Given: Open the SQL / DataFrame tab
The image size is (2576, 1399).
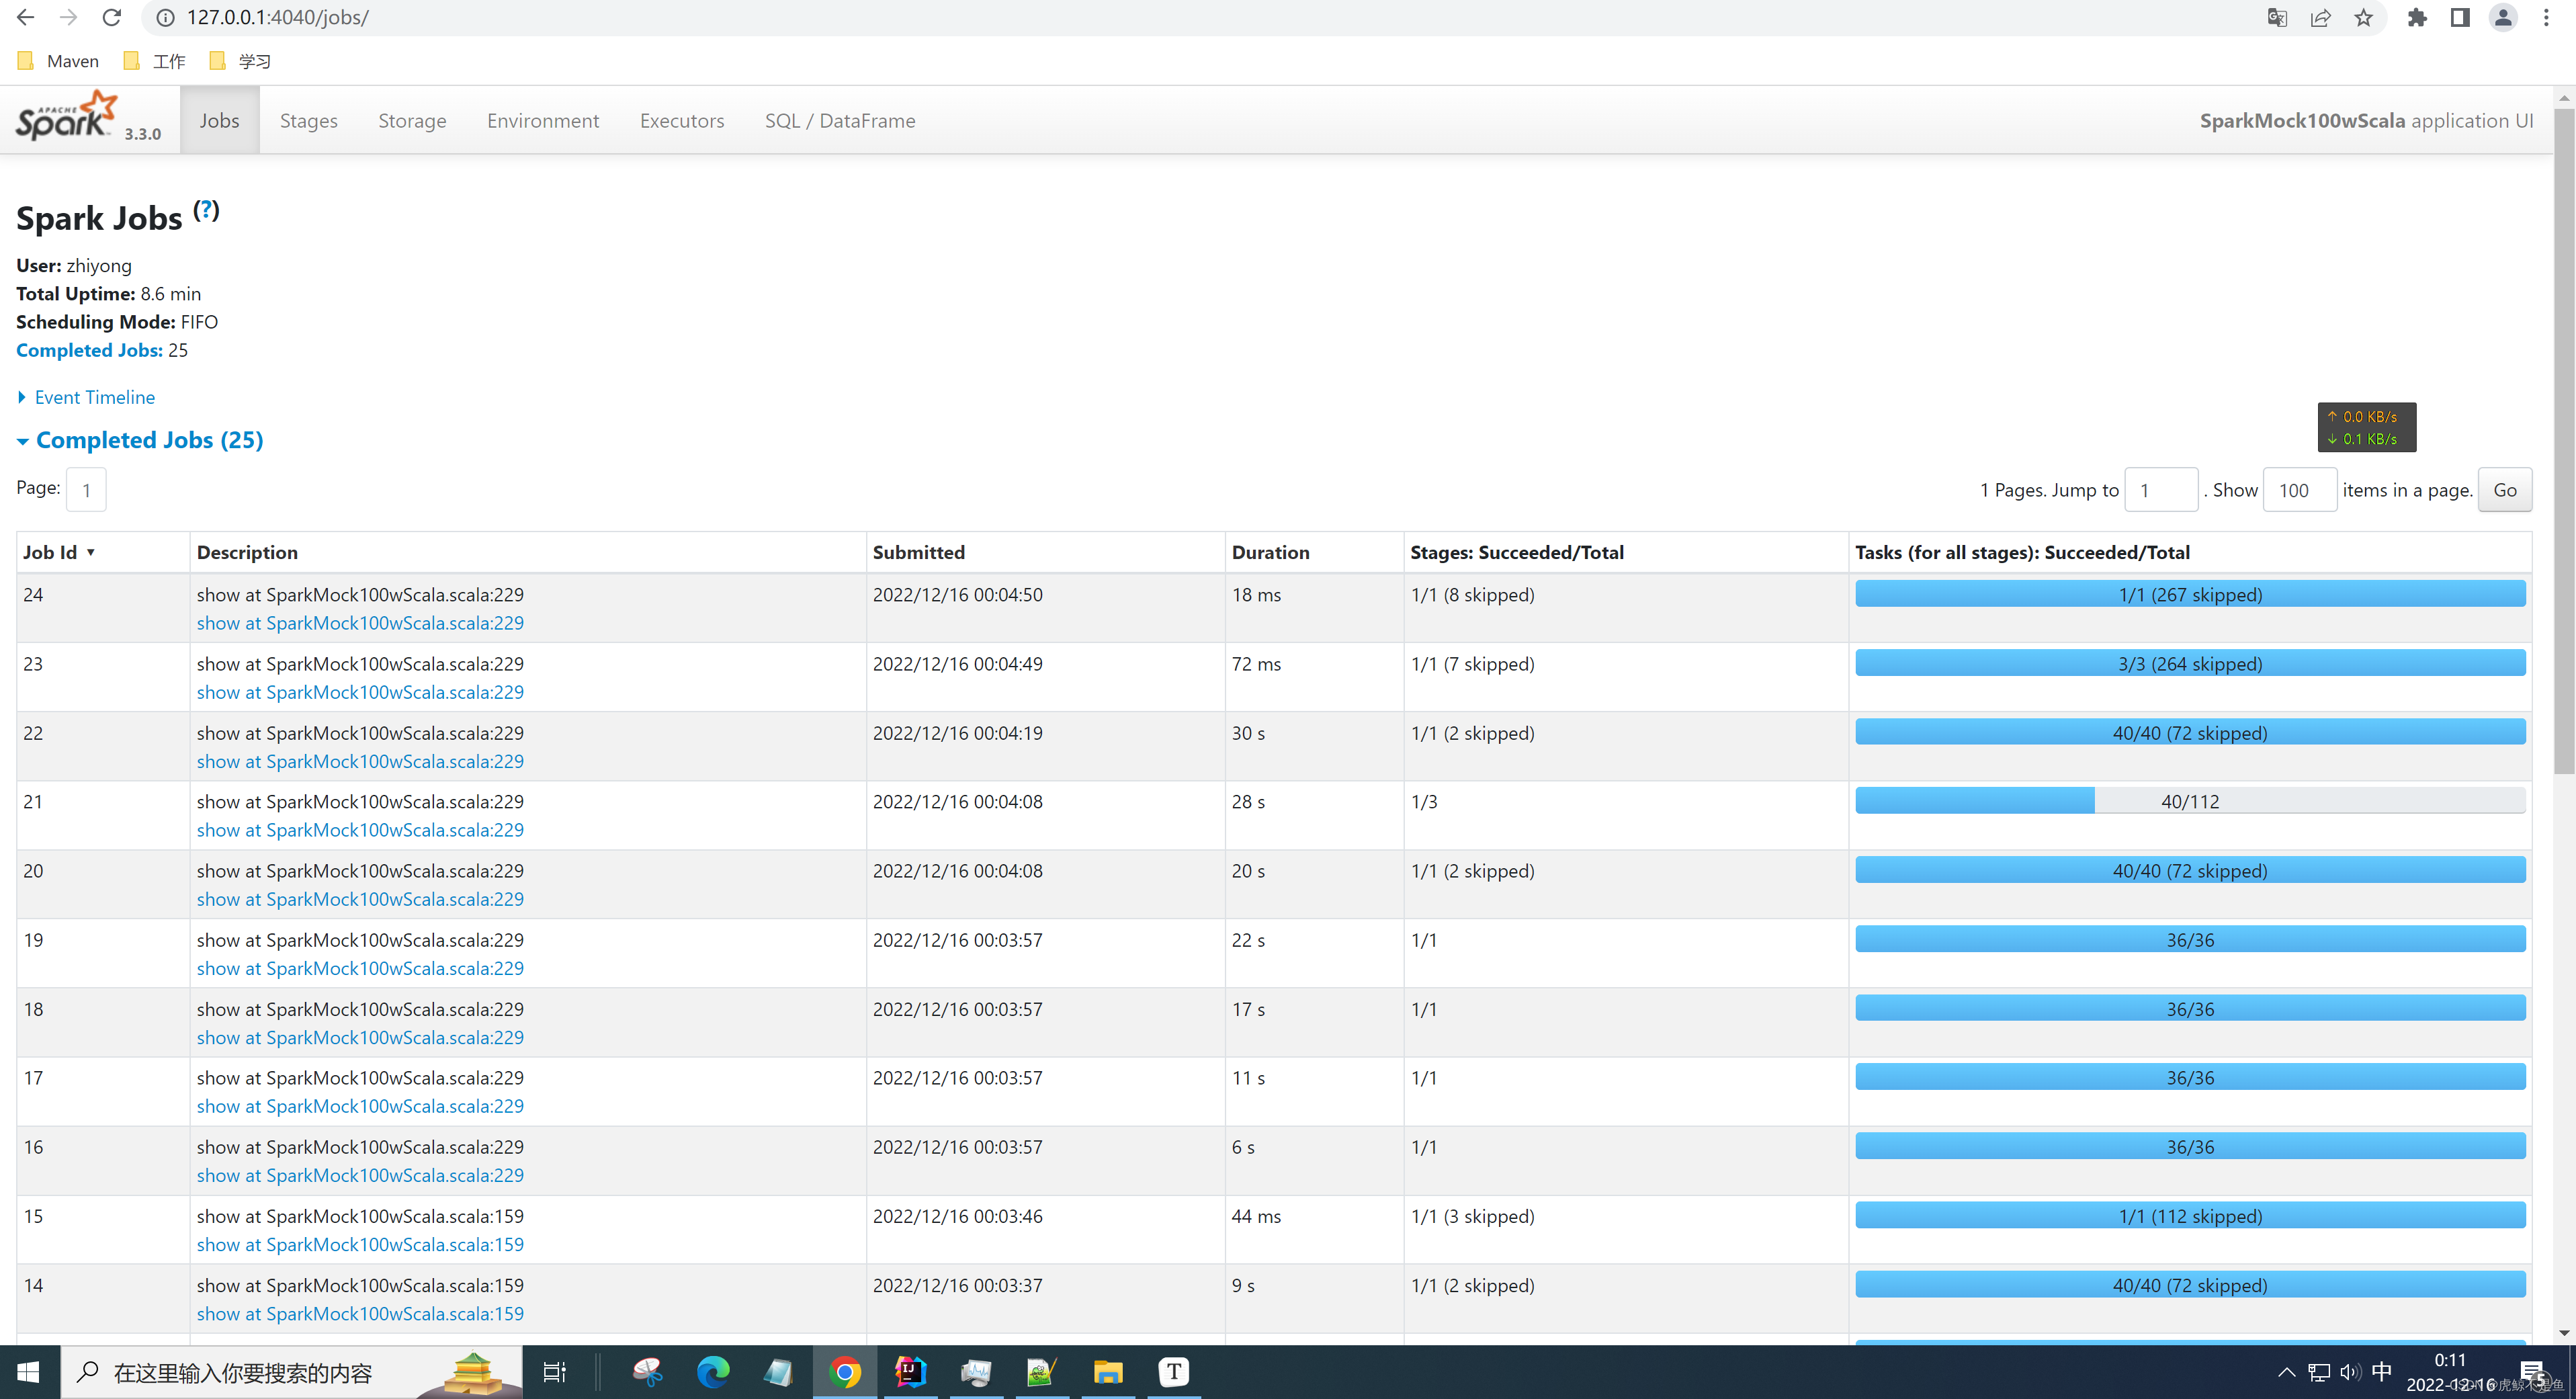Looking at the screenshot, I should coord(840,120).
